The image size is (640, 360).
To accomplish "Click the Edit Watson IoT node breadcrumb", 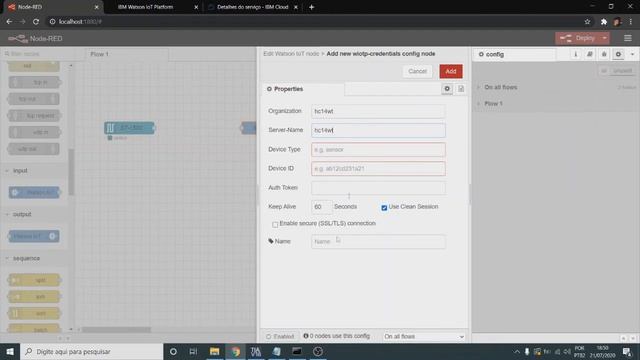I will [x=291, y=54].
